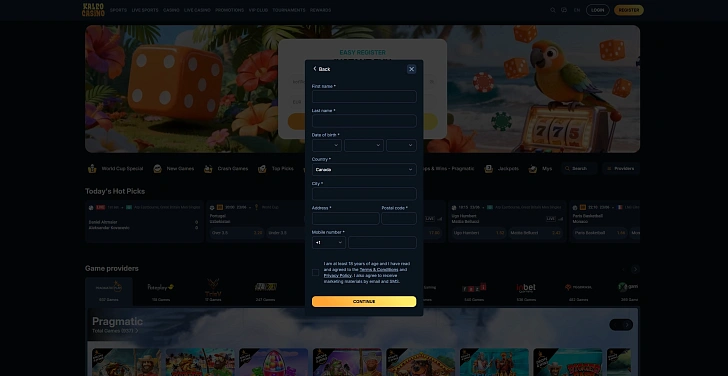Image resolution: width=728 pixels, height=376 pixels.
Task: Open the Casino menu item
Action: tap(171, 10)
